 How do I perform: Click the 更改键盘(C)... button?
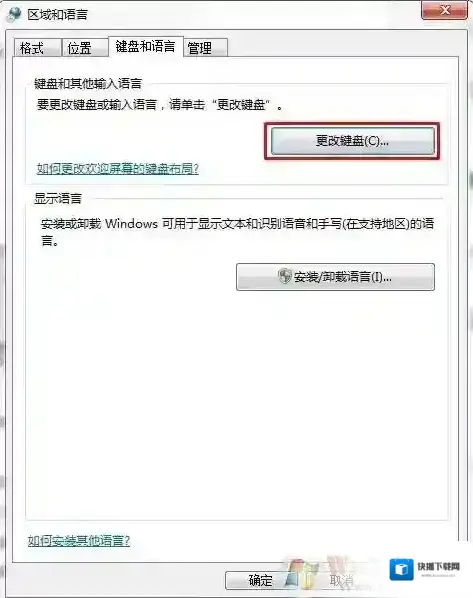click(x=352, y=141)
